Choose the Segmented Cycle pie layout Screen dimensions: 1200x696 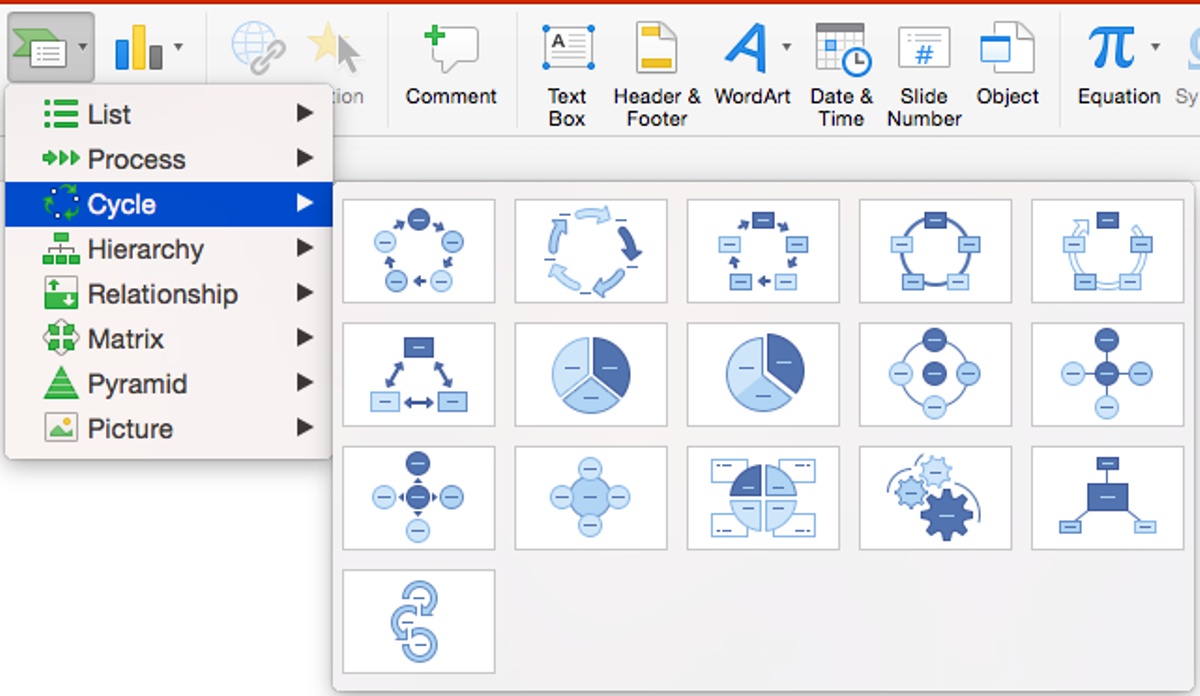(591, 375)
